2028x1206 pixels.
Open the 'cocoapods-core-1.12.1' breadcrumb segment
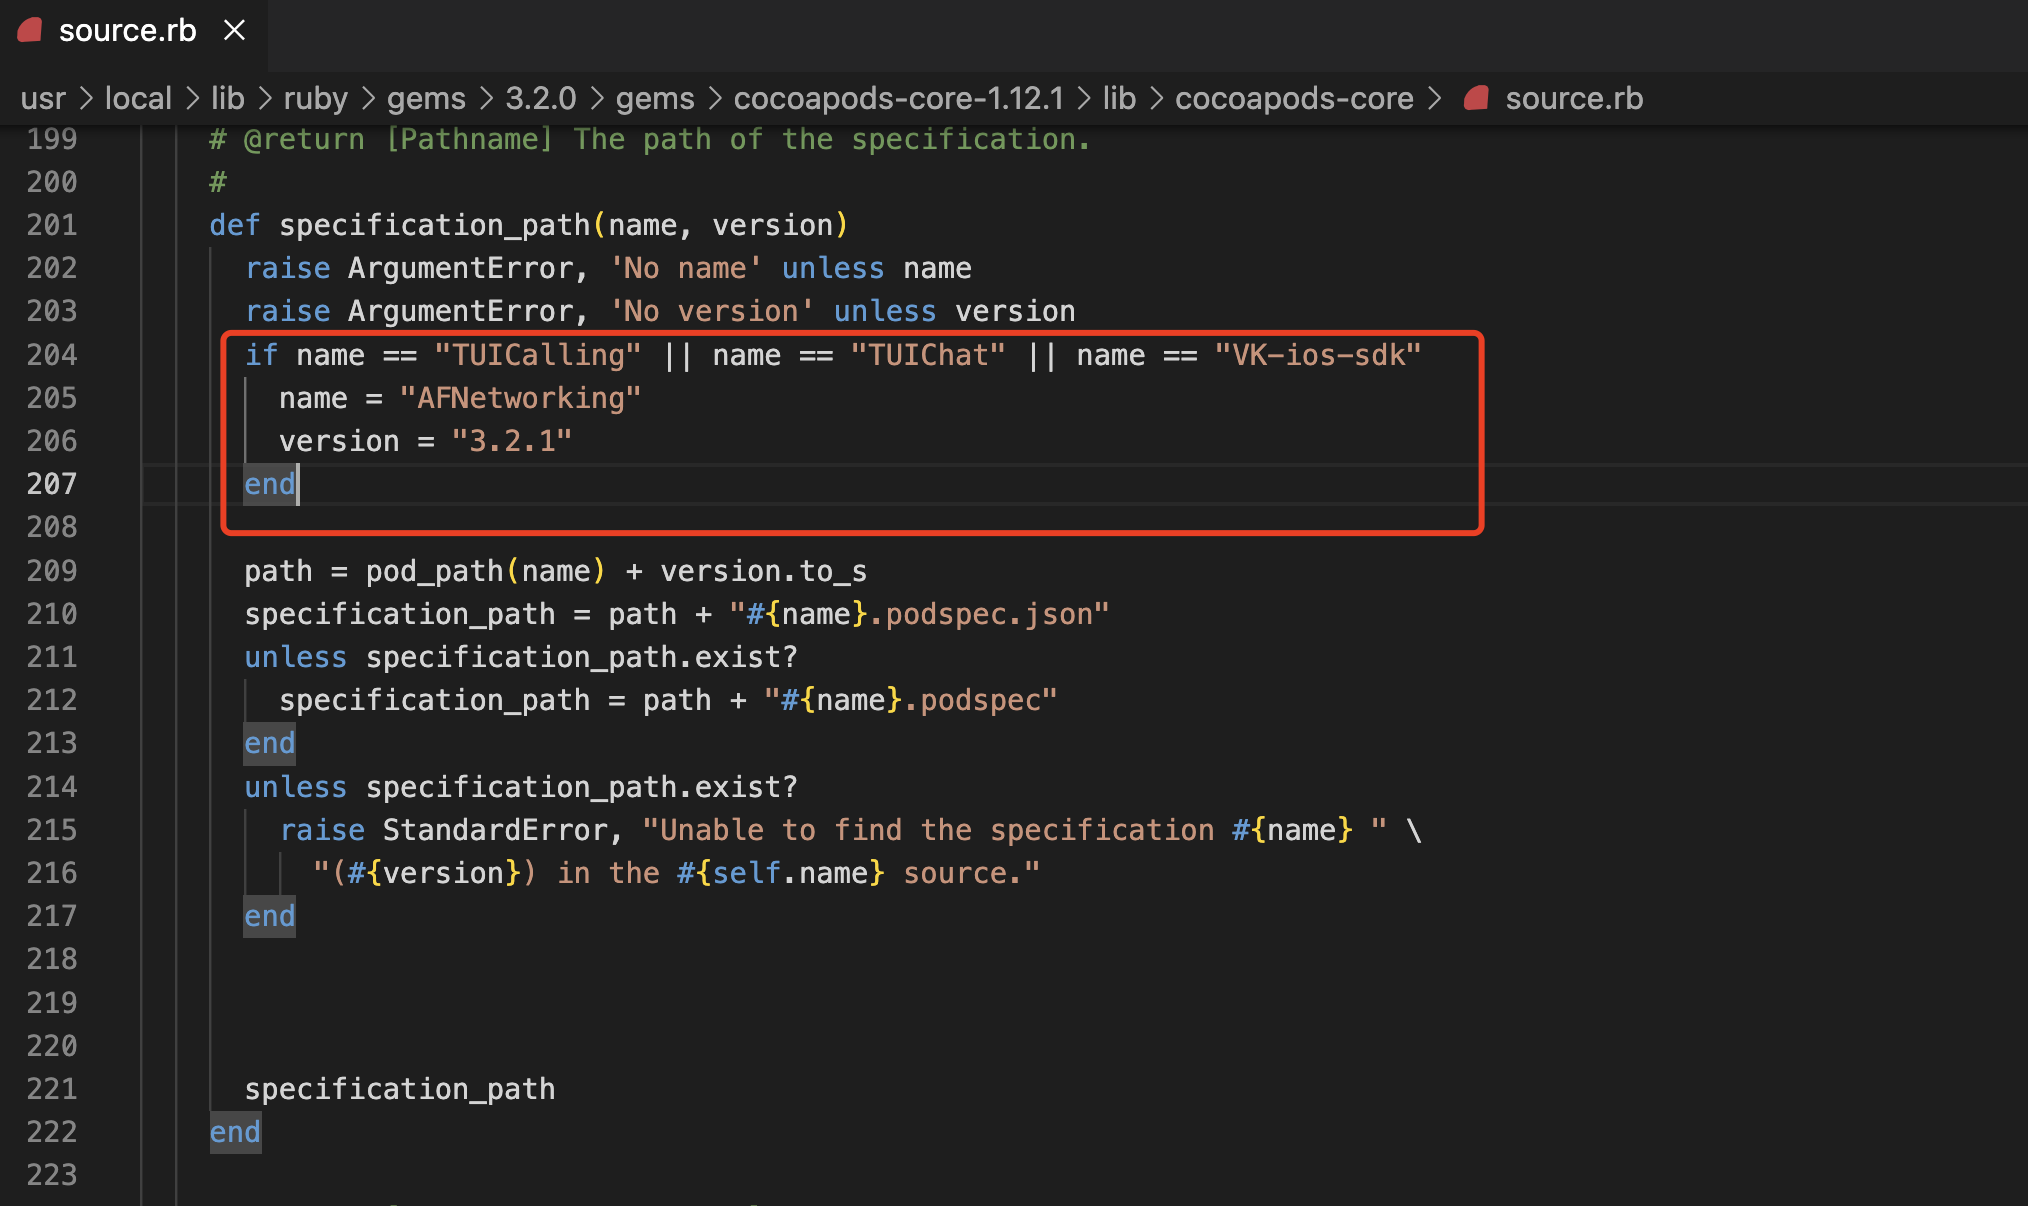tap(898, 98)
